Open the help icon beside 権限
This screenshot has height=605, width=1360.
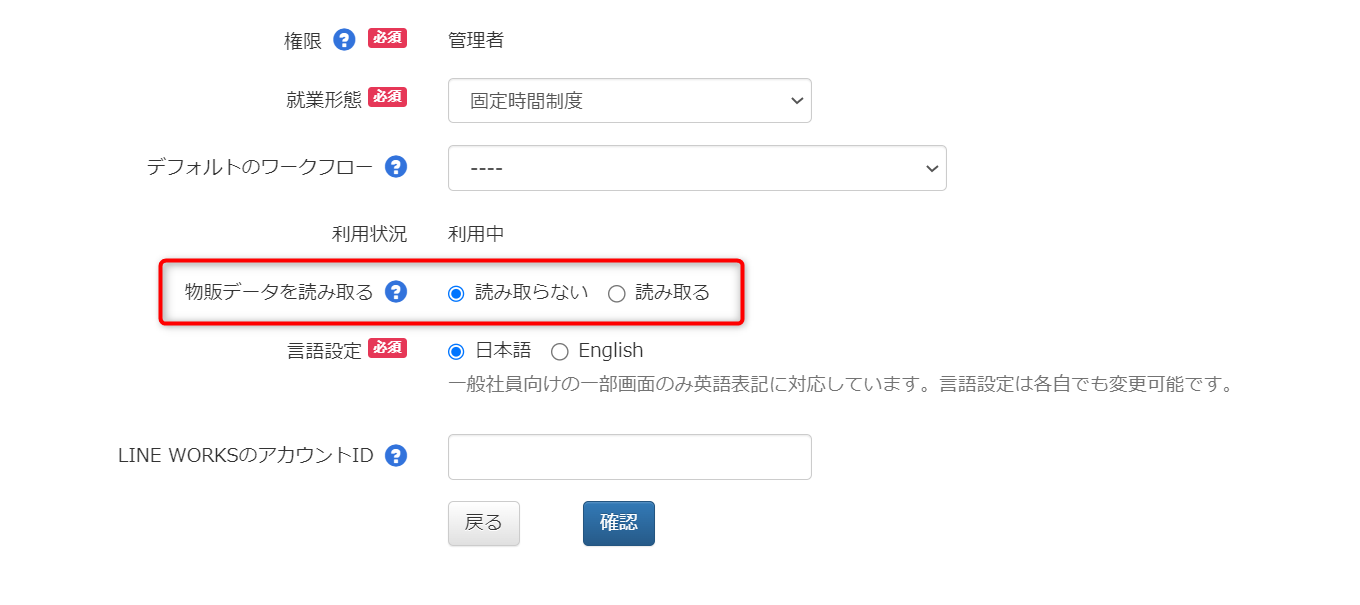[345, 40]
